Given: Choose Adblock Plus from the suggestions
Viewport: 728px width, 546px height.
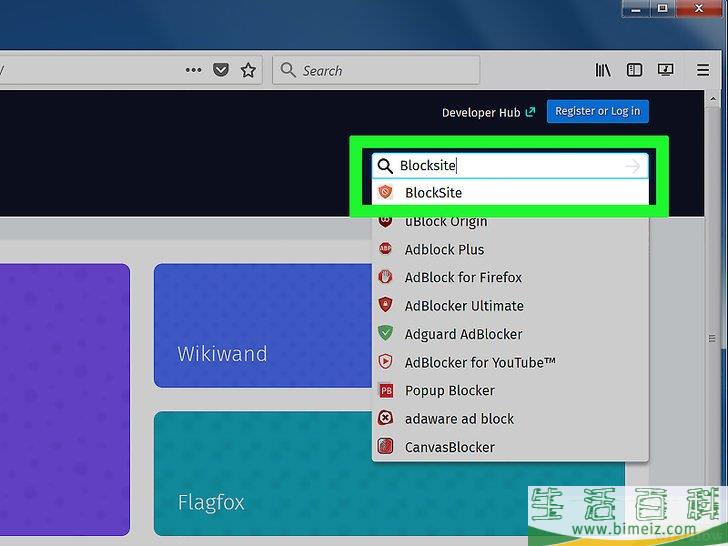Looking at the screenshot, I should 510,249.
